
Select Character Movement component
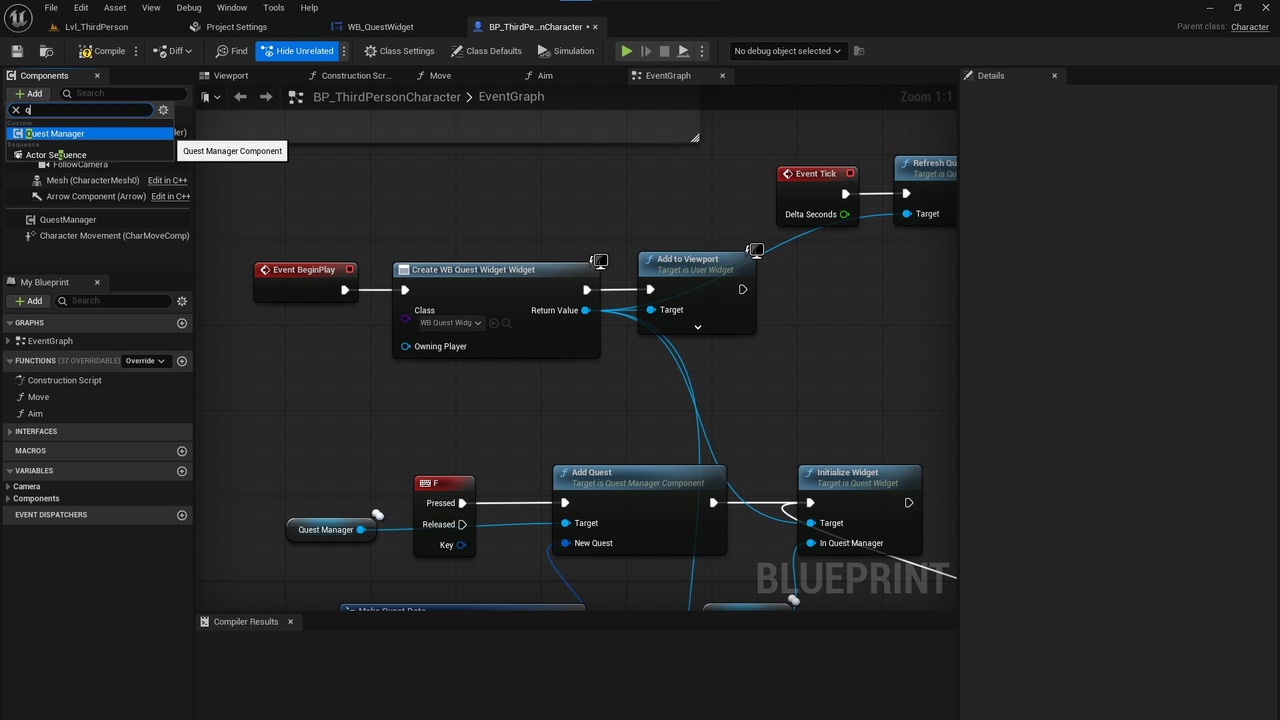point(114,236)
